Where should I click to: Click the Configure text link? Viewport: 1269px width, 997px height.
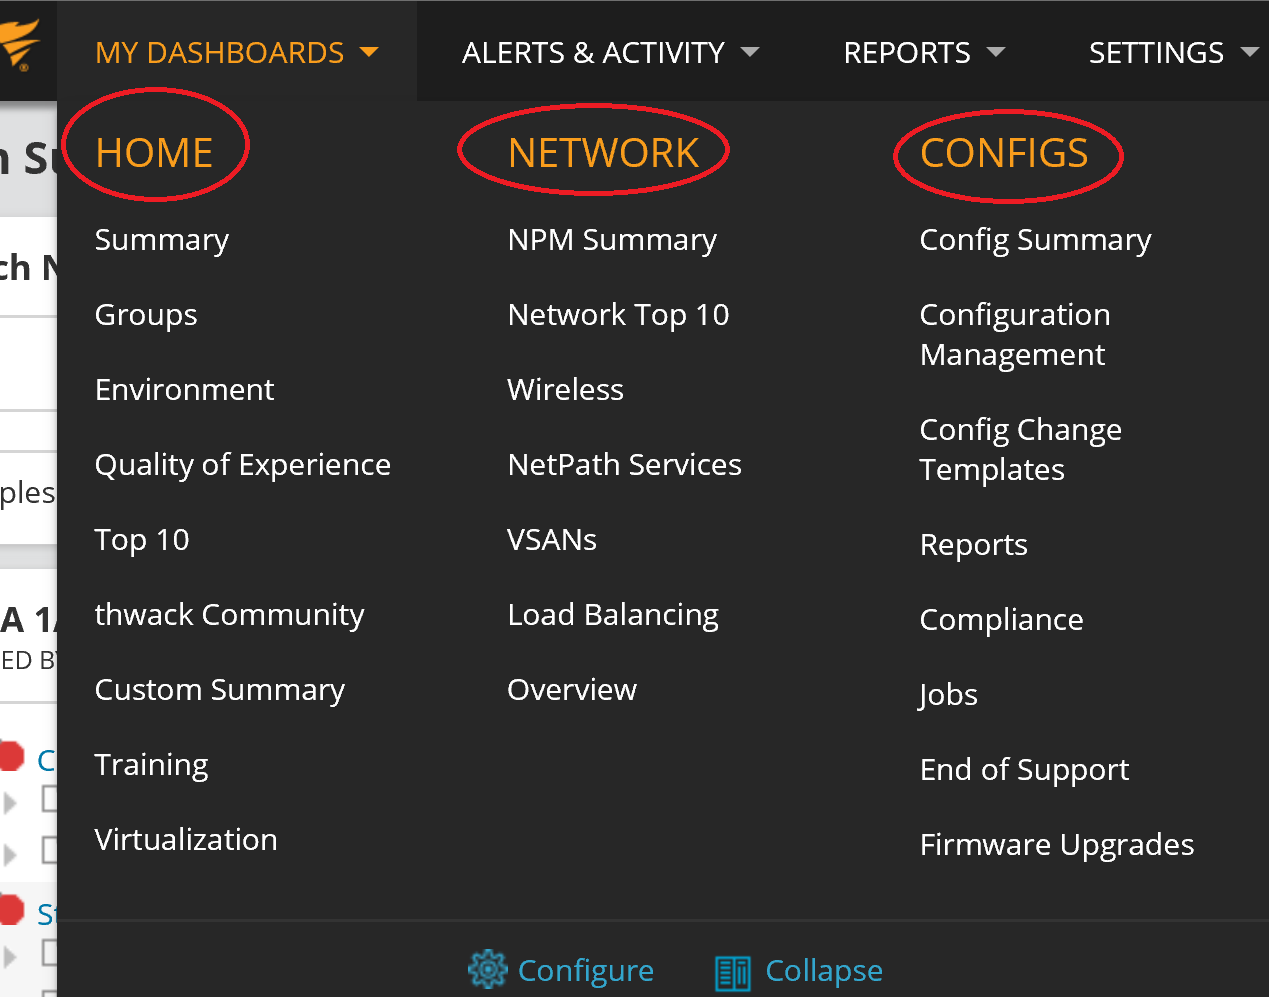pos(586,971)
